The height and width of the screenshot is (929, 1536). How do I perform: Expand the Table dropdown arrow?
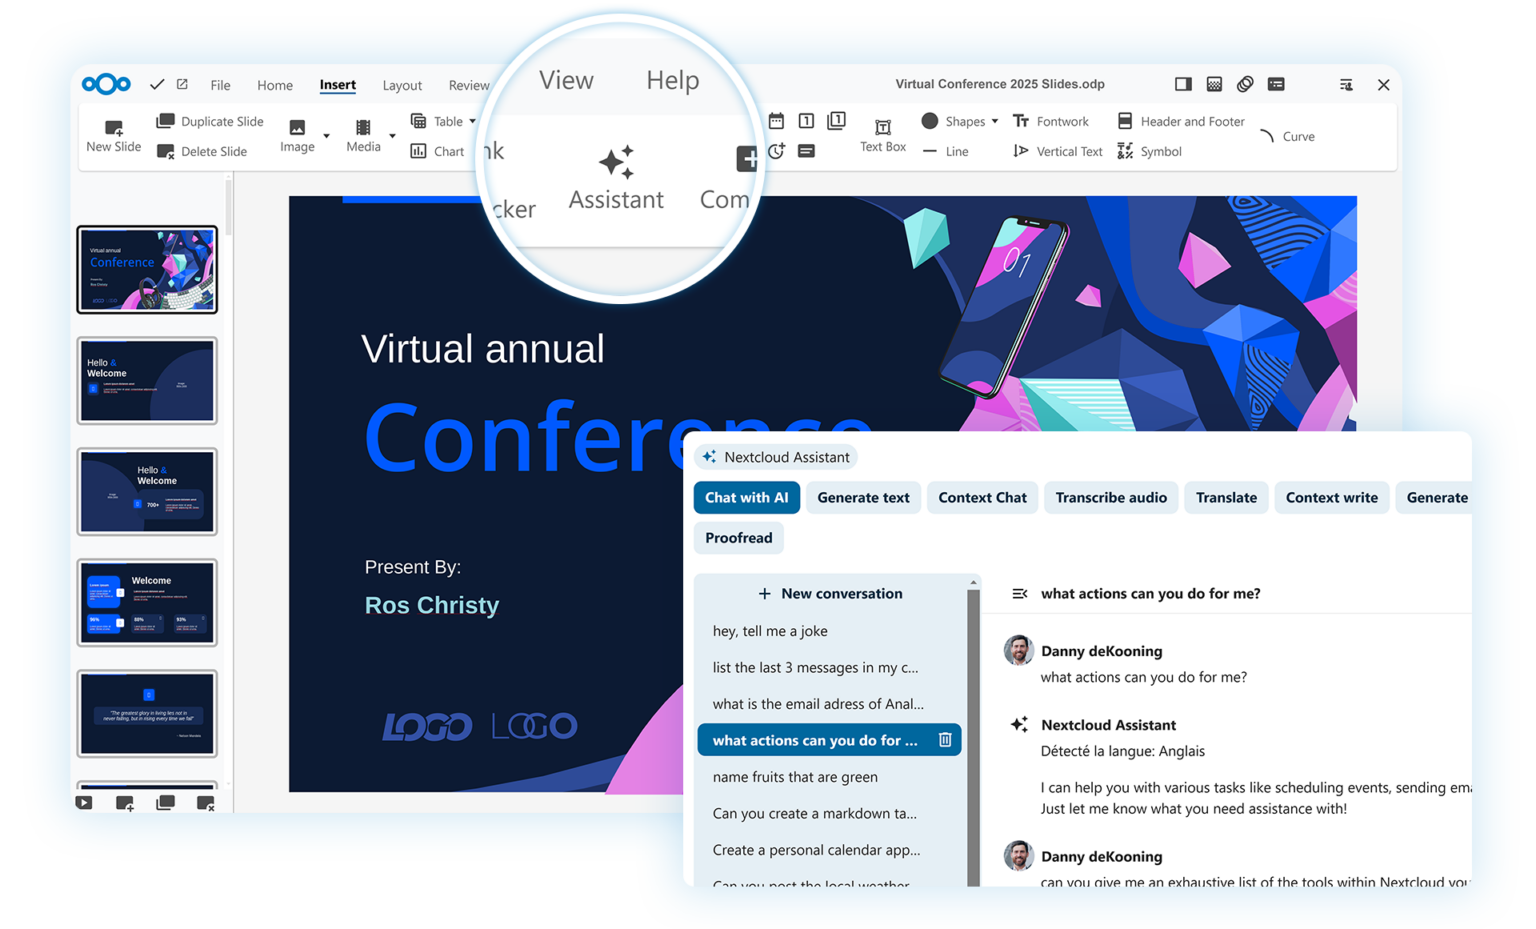coord(472,121)
